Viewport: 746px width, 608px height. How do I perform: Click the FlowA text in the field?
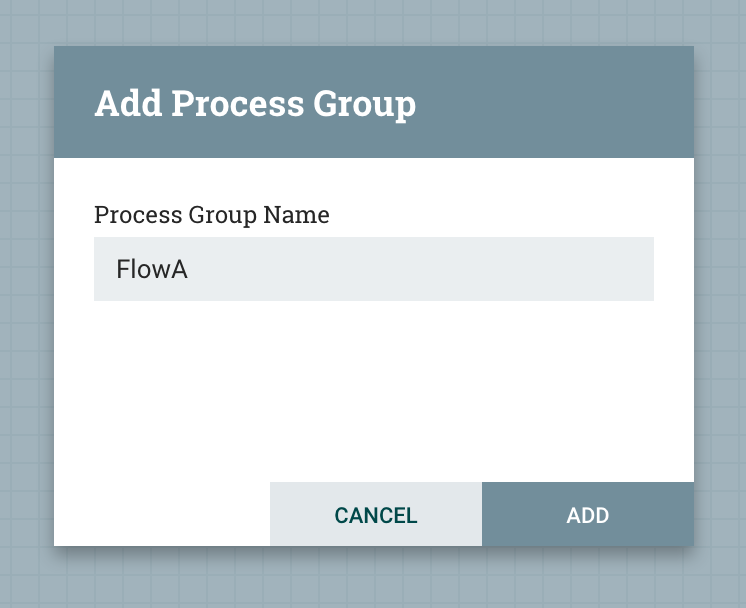152,269
